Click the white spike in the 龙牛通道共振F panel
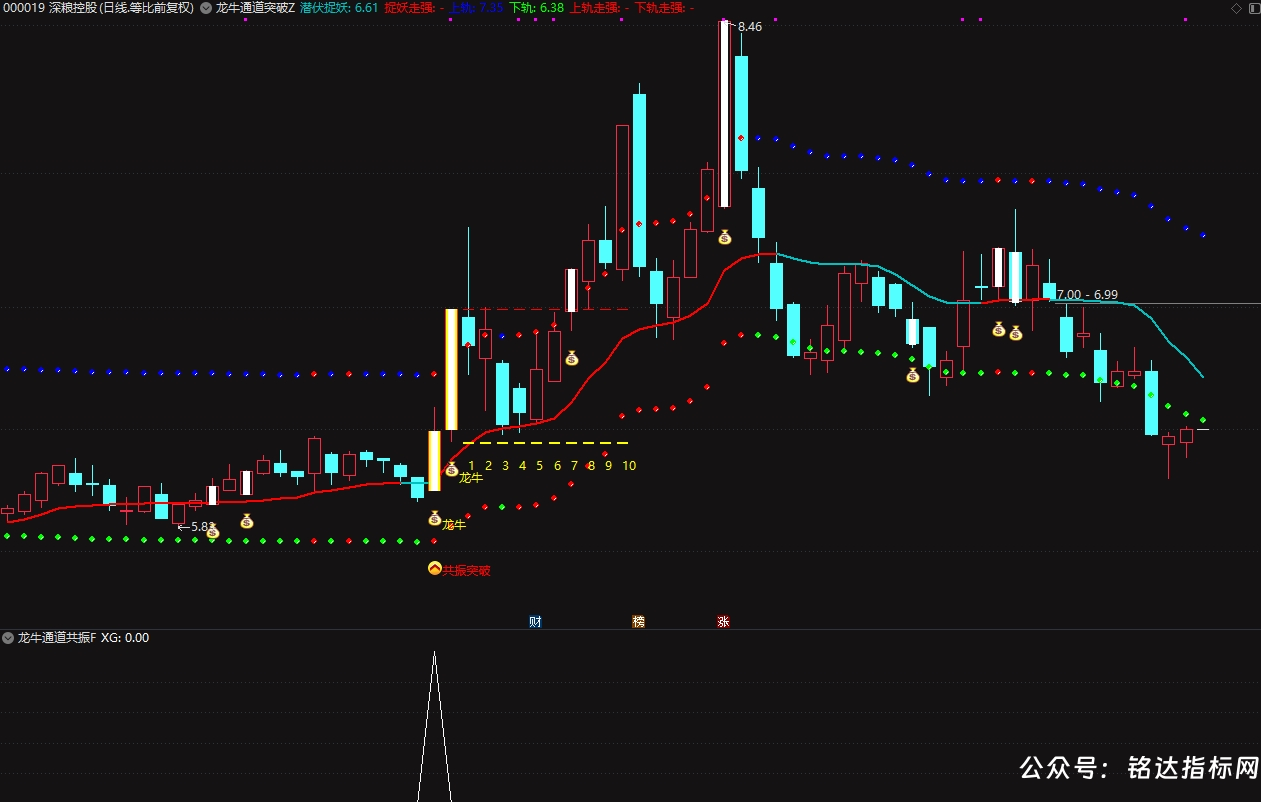The image size is (1261, 802). 434,726
